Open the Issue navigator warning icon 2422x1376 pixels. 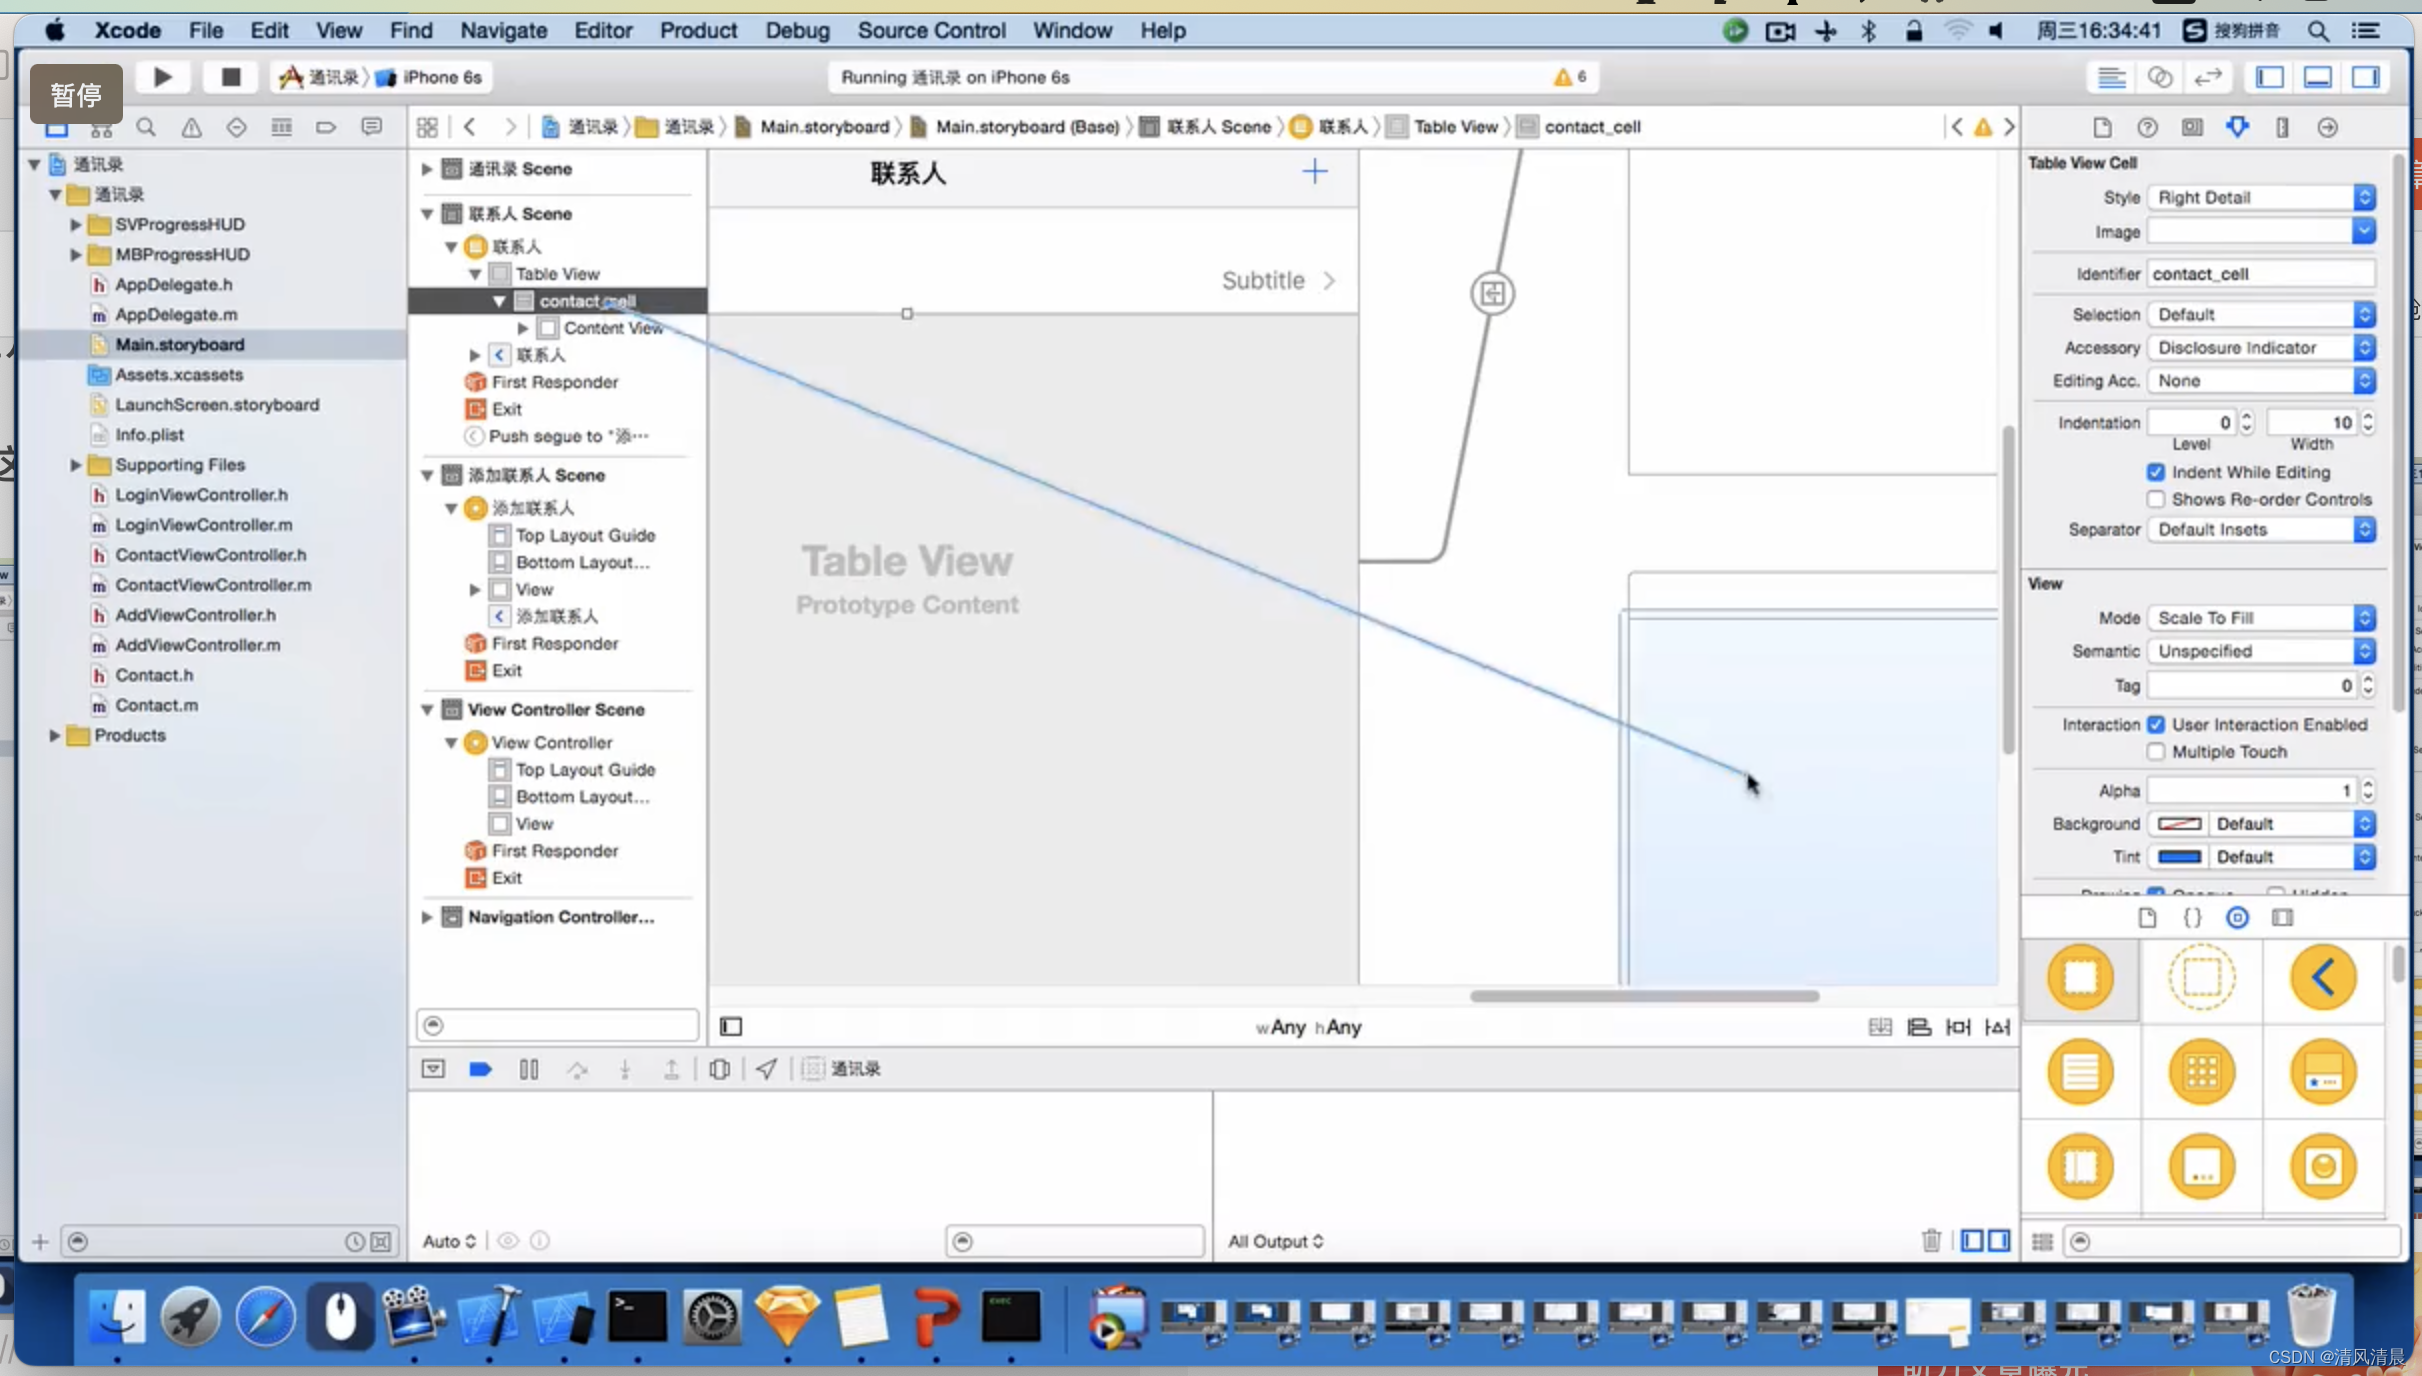tap(191, 127)
